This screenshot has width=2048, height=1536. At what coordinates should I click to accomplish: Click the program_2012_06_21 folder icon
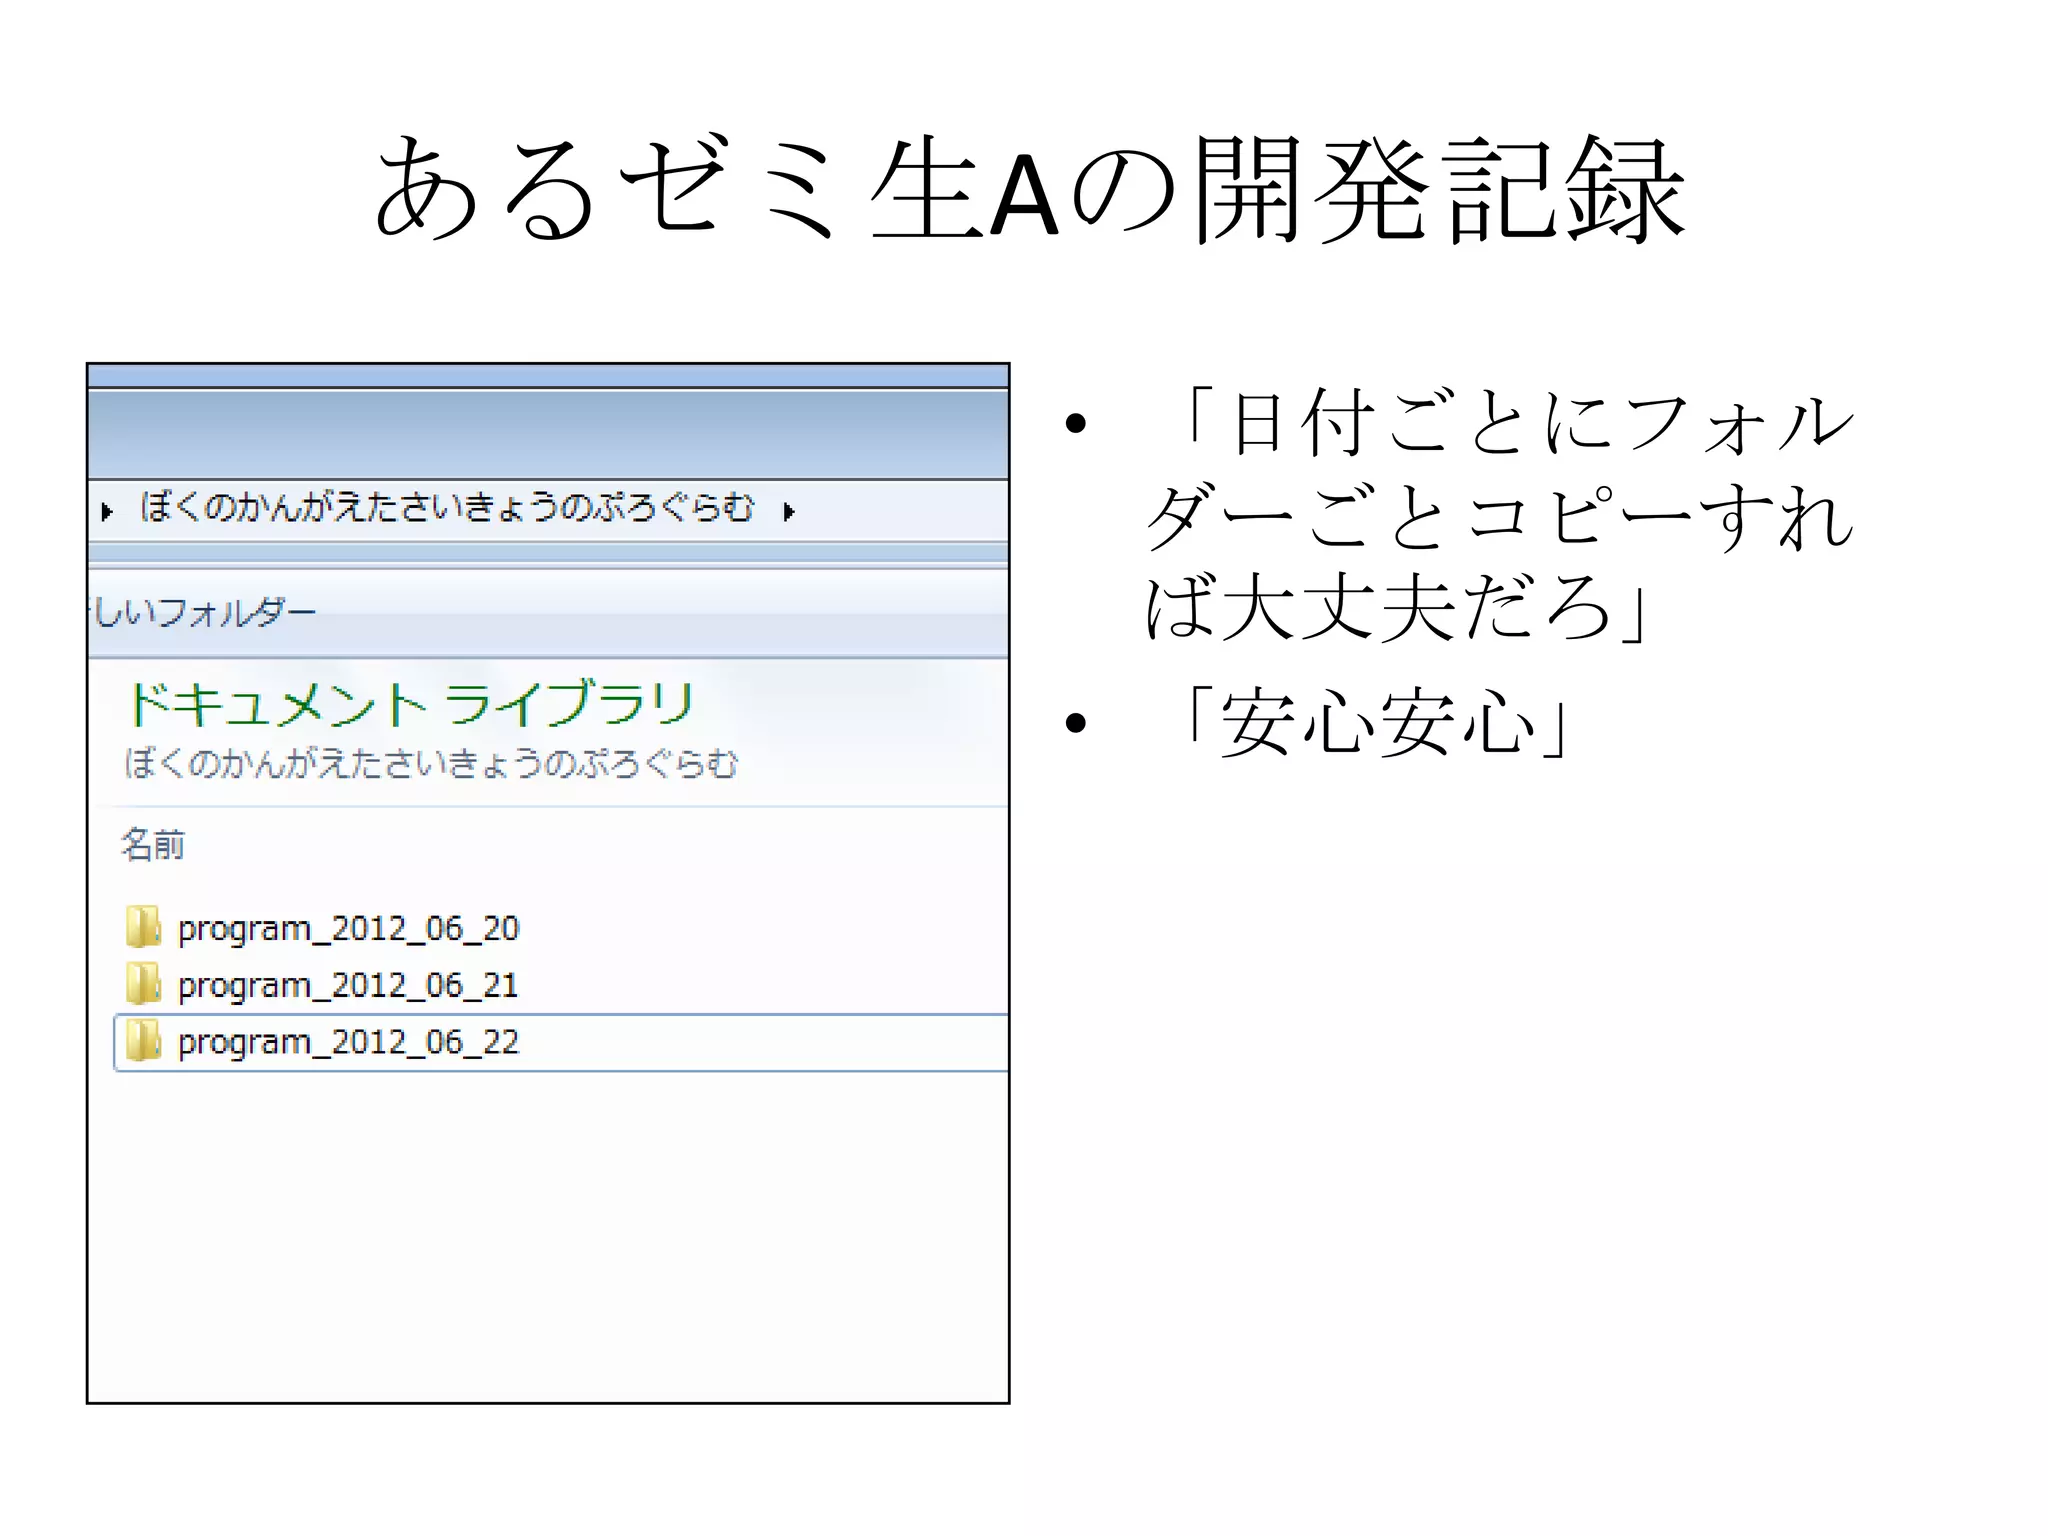click(143, 984)
